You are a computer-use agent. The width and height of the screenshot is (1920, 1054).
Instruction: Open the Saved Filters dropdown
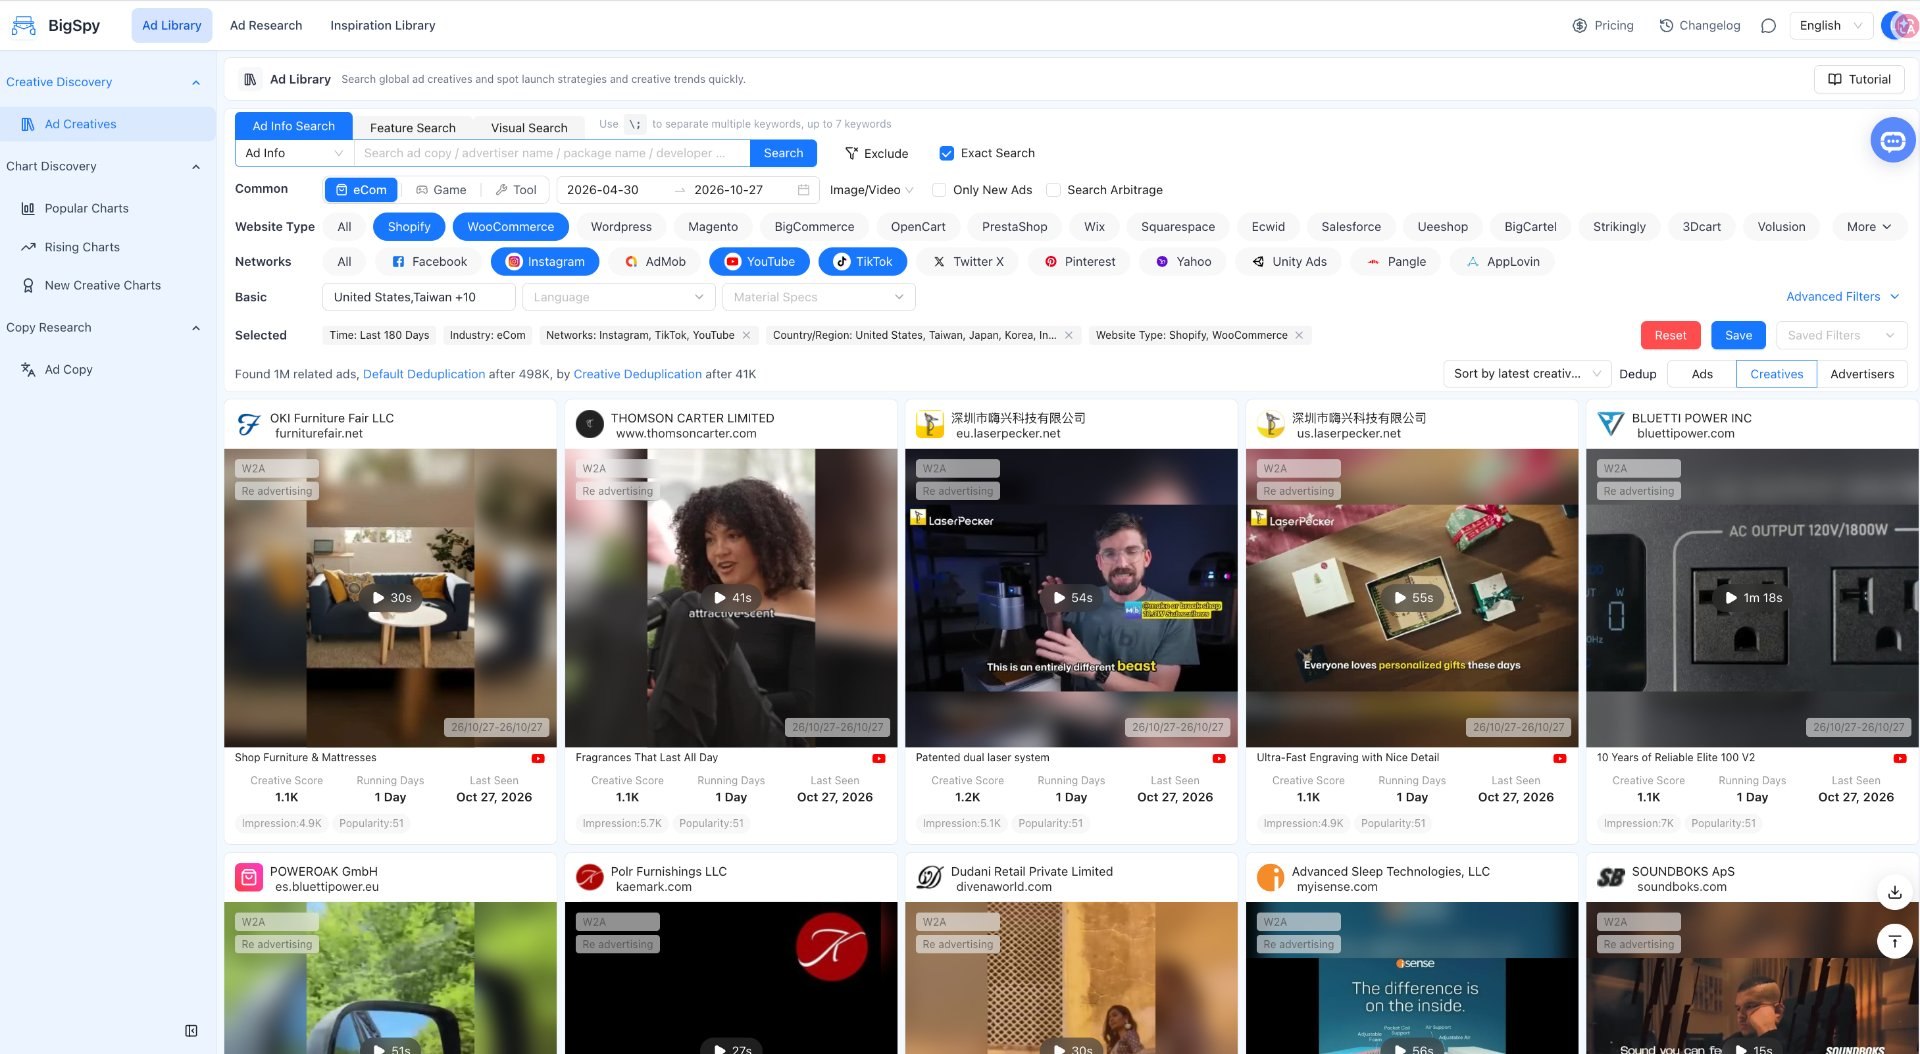tap(1841, 336)
